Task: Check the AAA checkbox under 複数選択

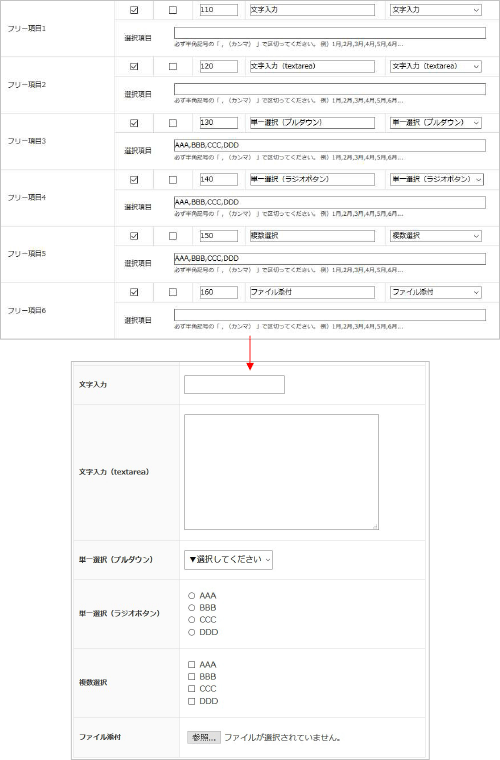Action: click(191, 665)
